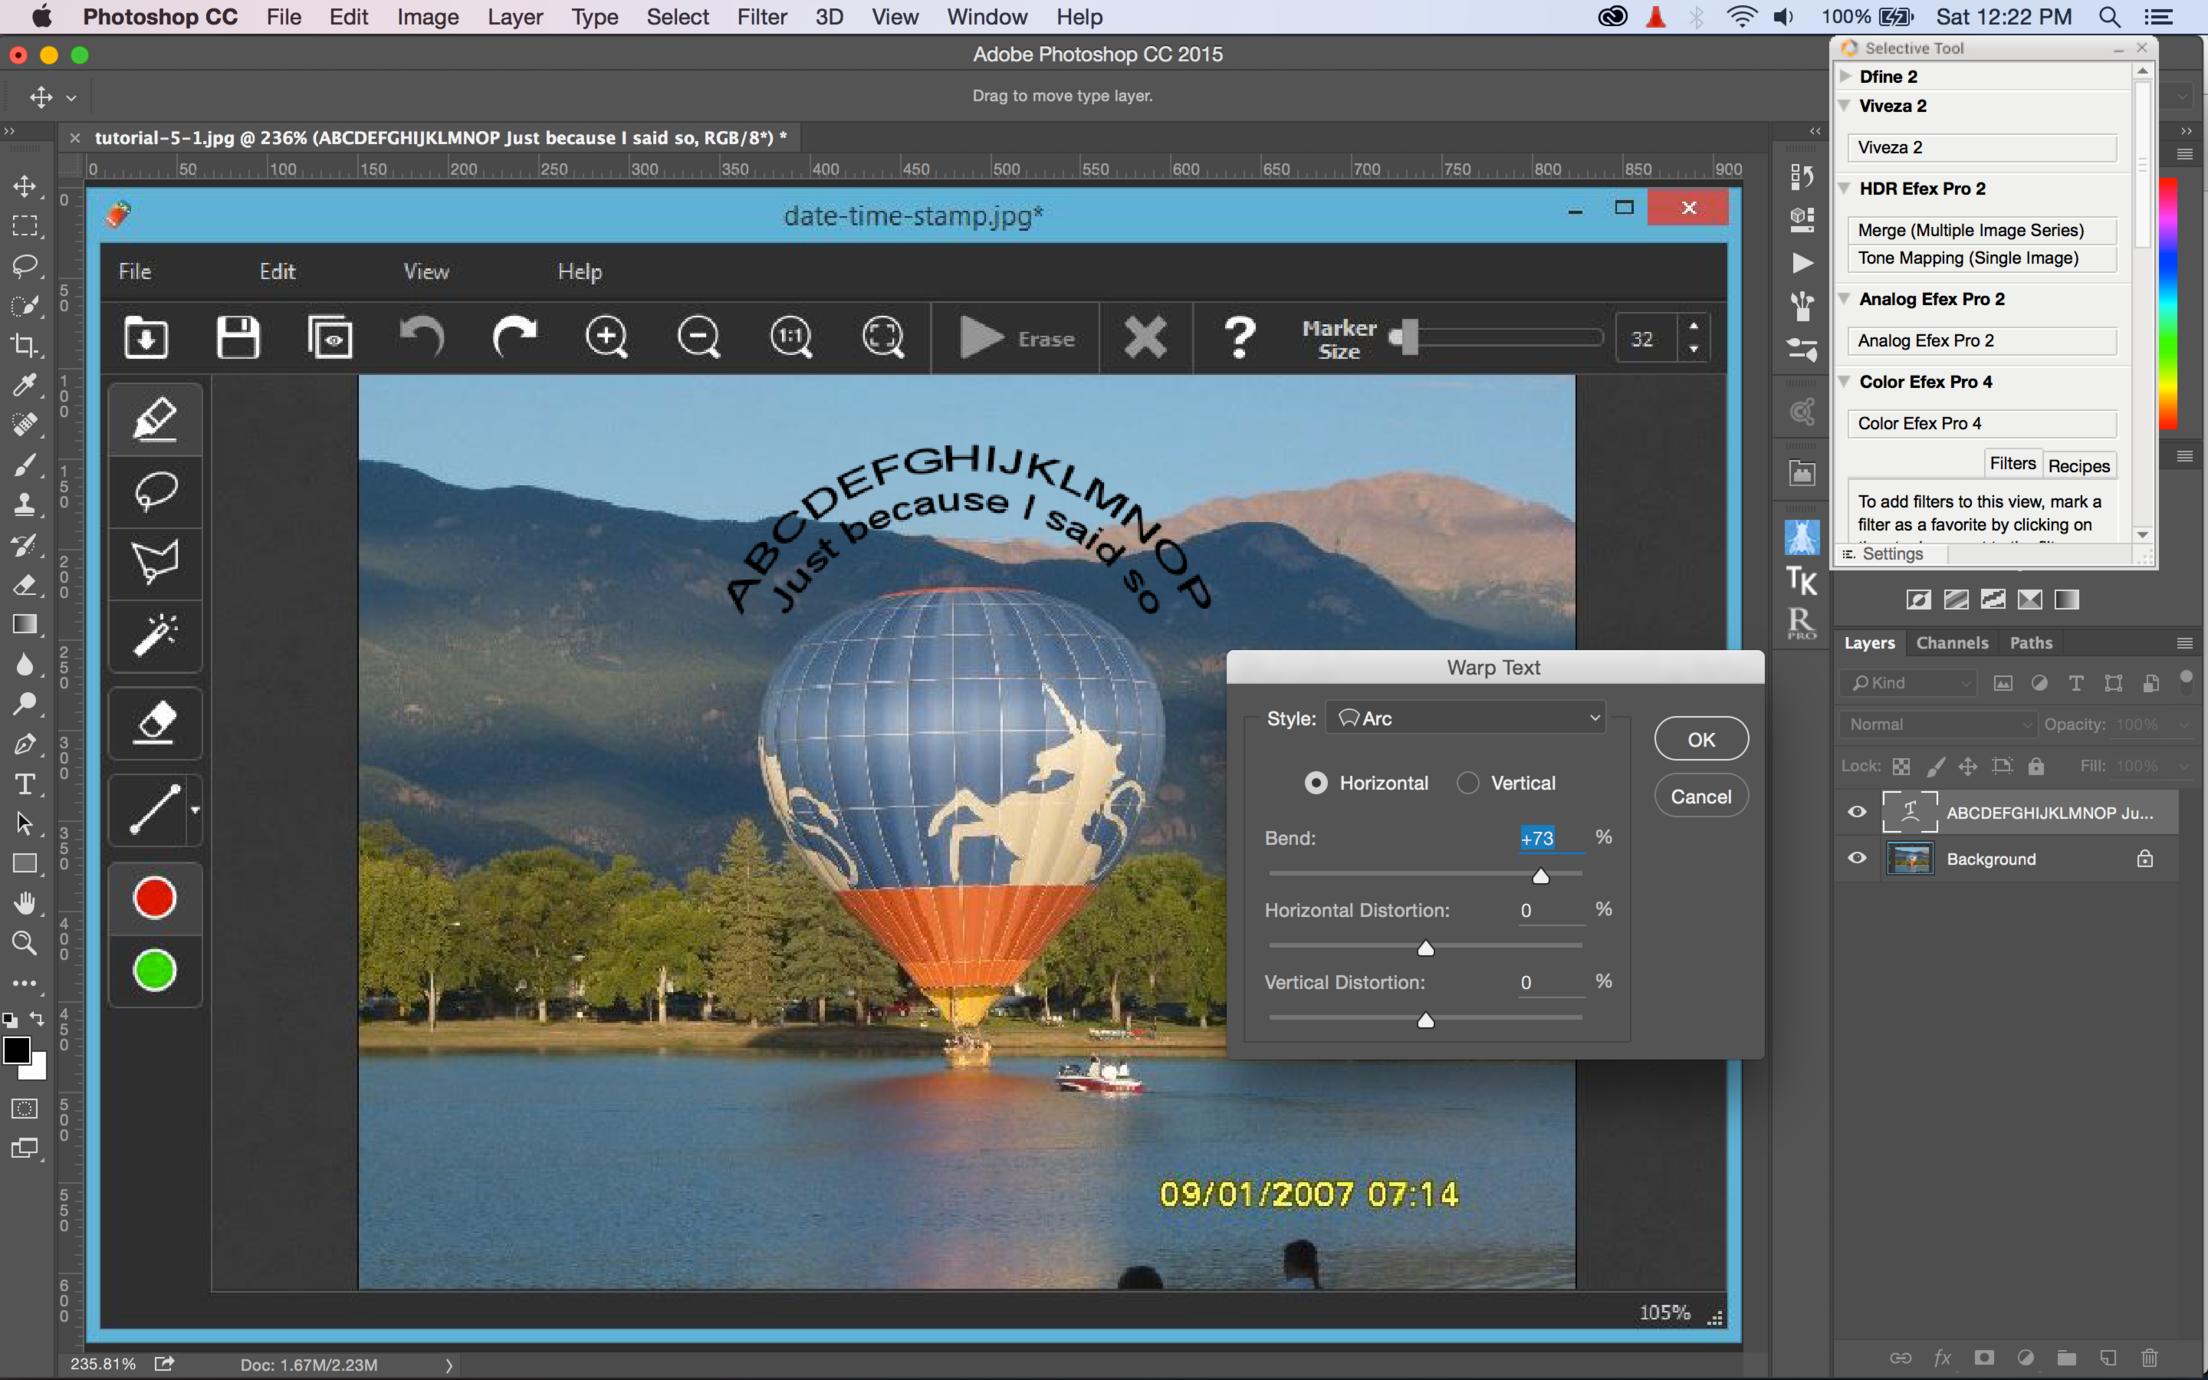Image resolution: width=2208 pixels, height=1380 pixels.
Task: Hide the Background layer
Action: point(1857,859)
